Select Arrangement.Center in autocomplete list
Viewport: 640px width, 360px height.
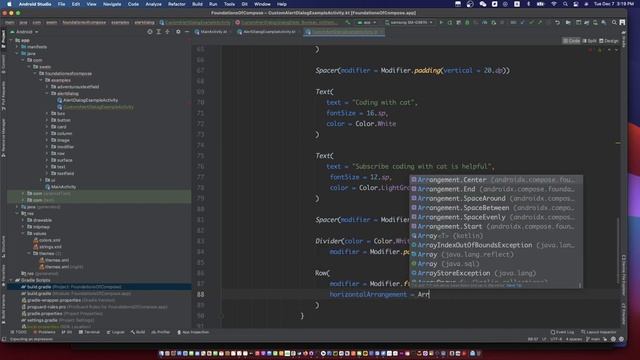pyautogui.click(x=496, y=180)
